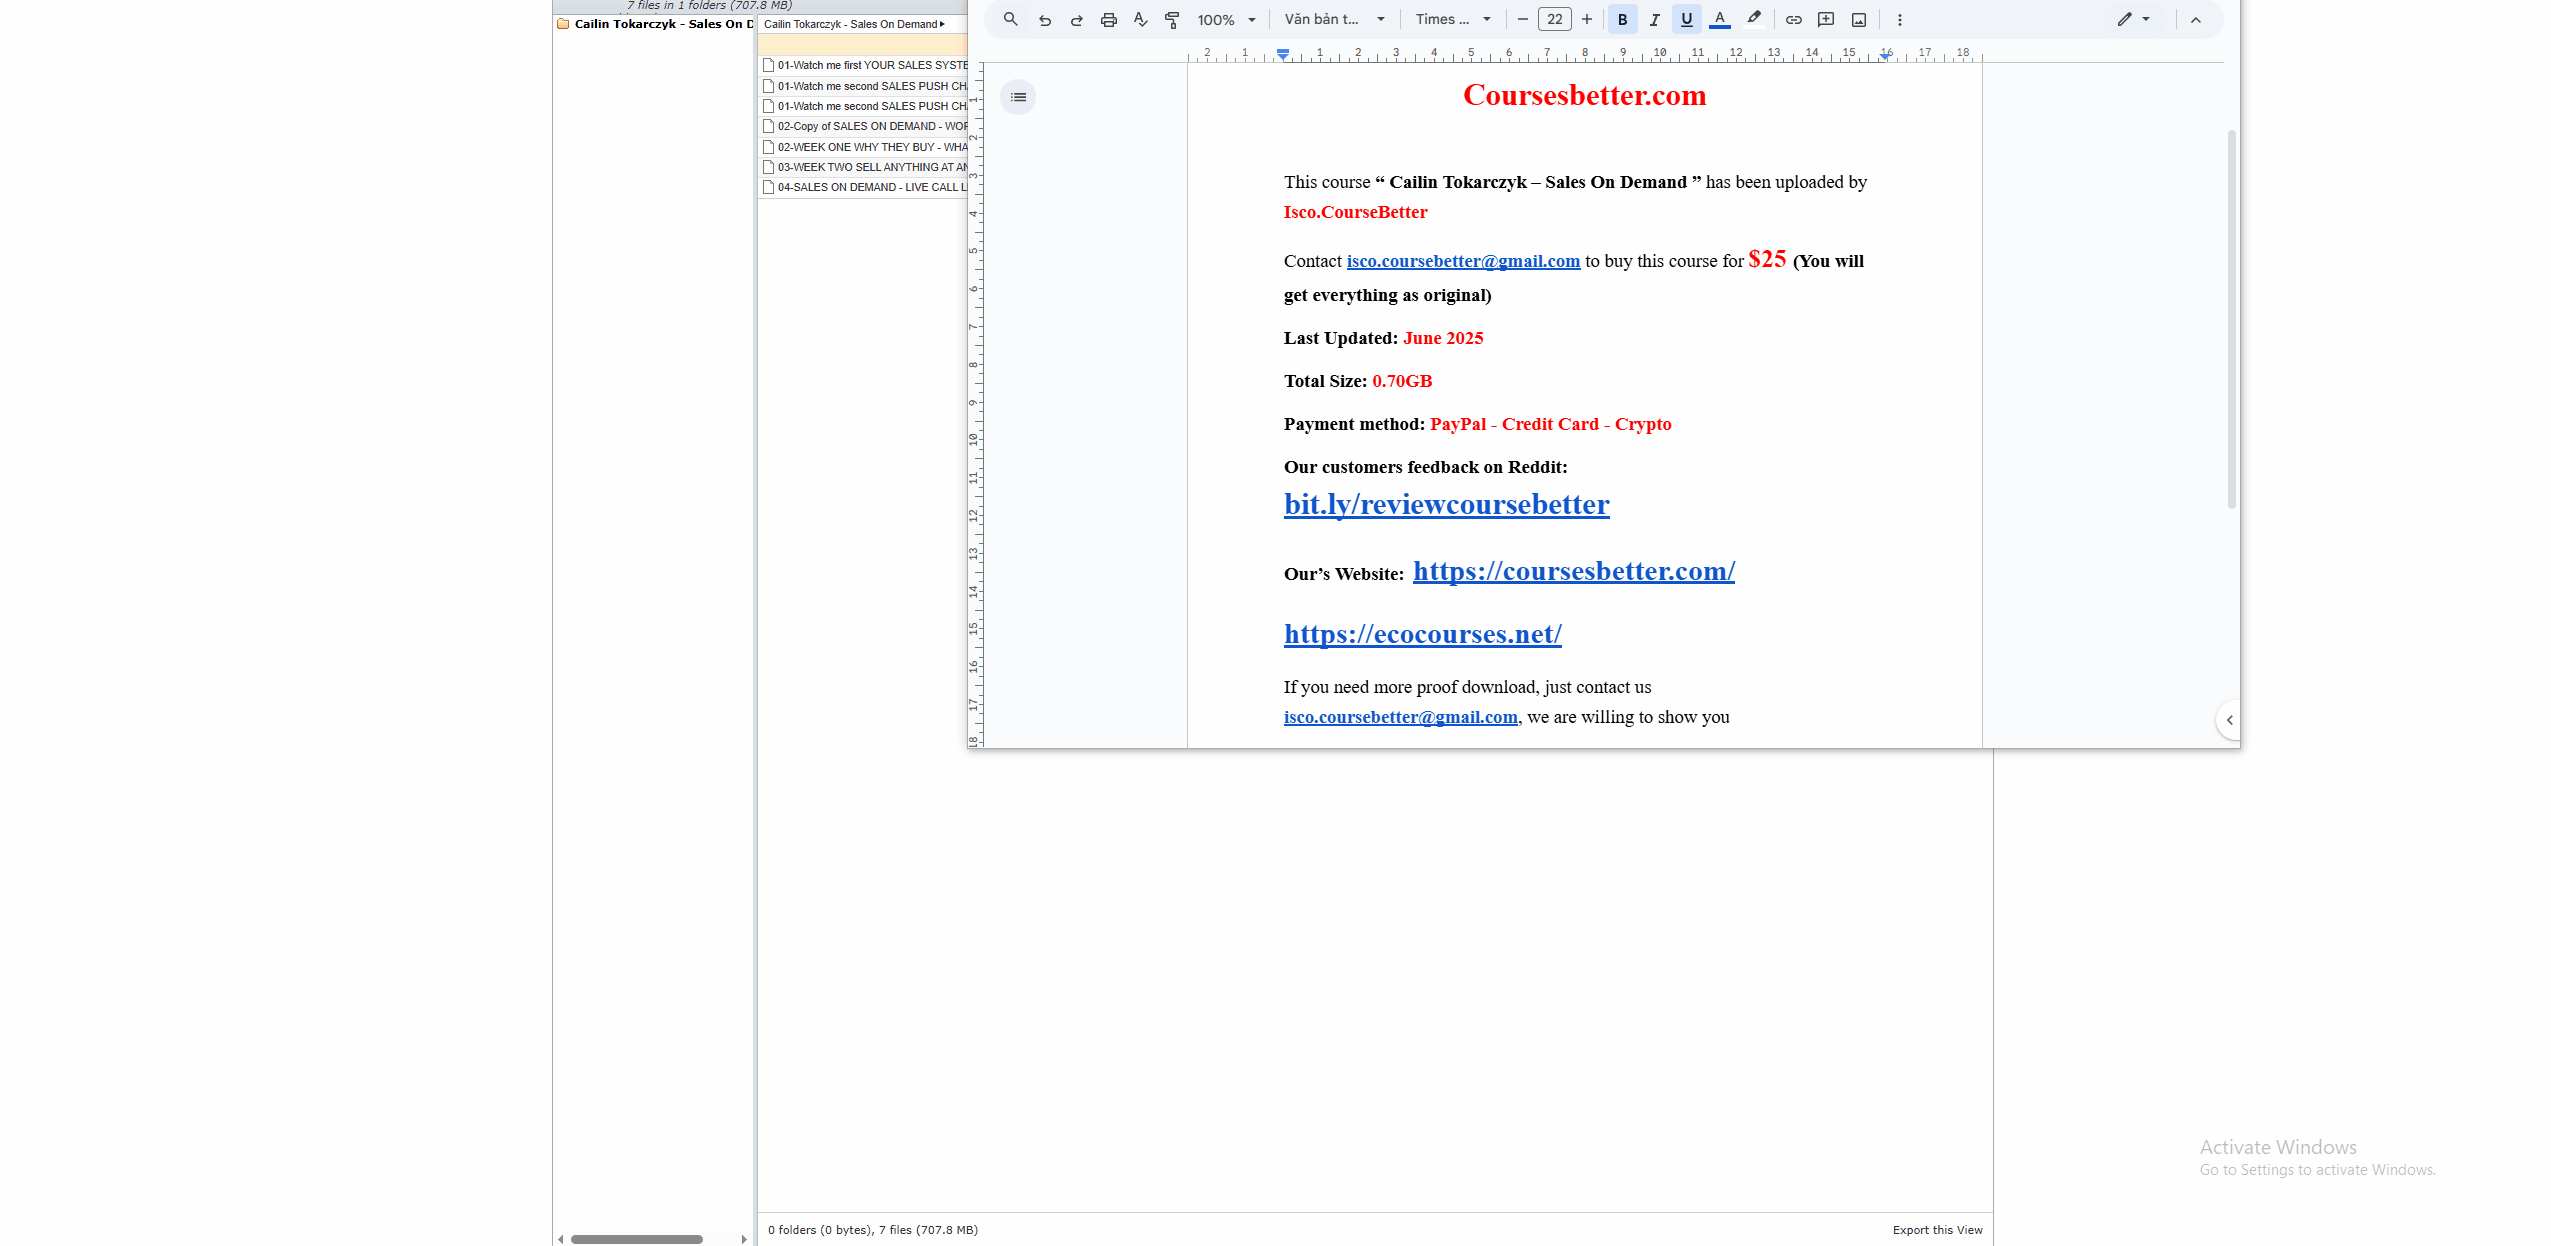Toggle bold formatting
The height and width of the screenshot is (1246, 2551).
(x=1622, y=20)
